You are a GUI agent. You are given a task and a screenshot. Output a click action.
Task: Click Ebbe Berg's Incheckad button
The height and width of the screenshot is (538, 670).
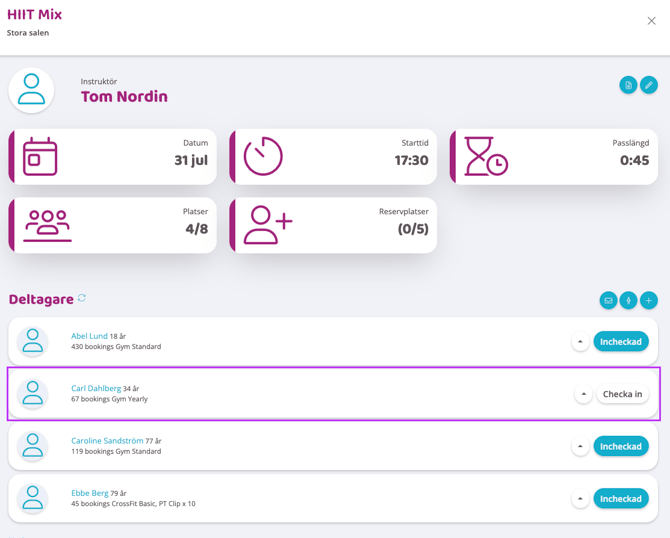coord(620,498)
